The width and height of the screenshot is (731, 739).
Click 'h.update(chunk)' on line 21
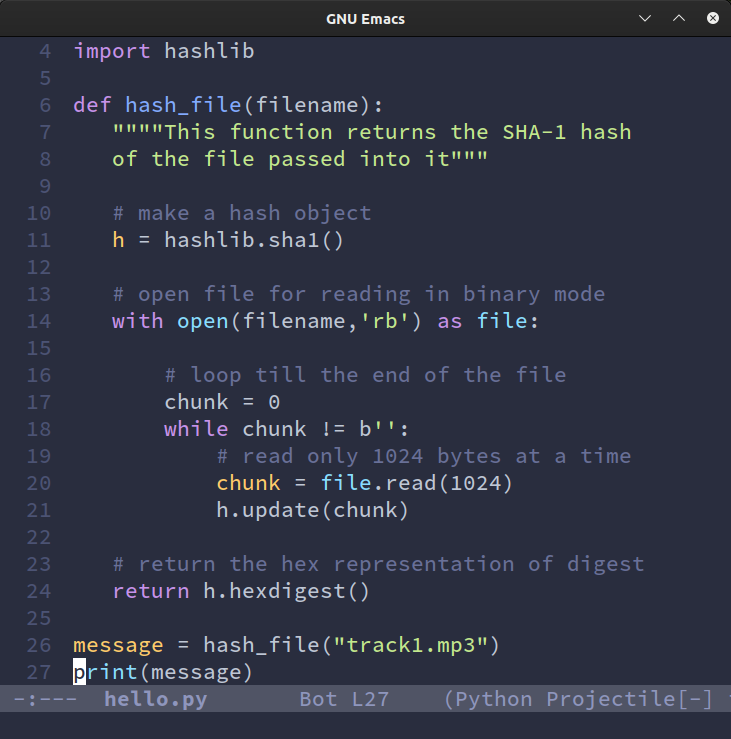point(312,510)
